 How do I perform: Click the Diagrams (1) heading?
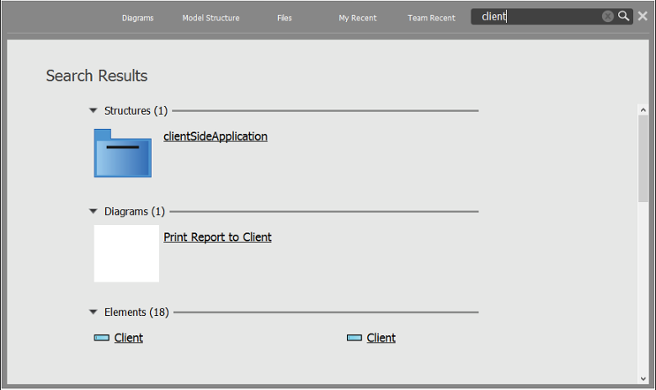pyautogui.click(x=134, y=211)
